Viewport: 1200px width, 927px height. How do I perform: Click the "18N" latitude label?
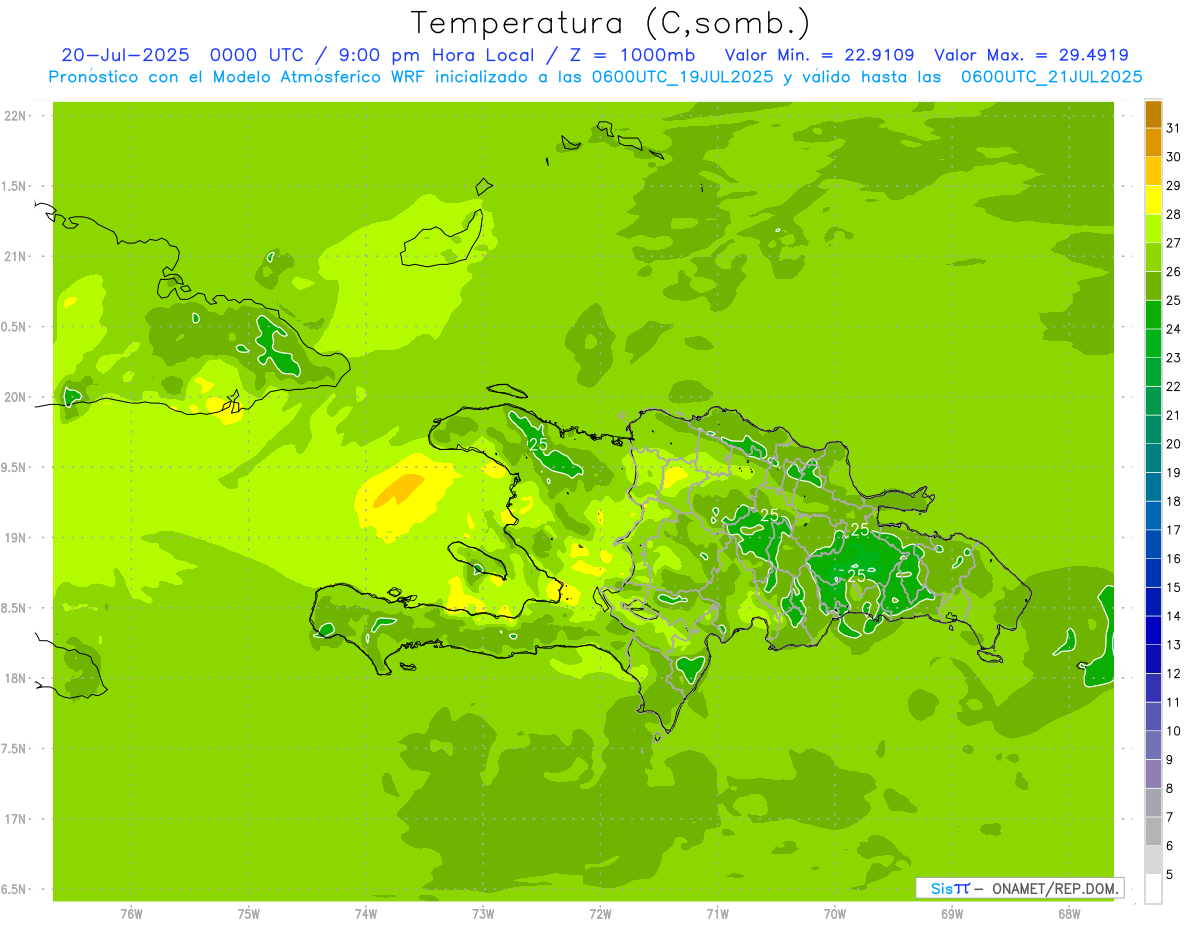click(x=16, y=679)
